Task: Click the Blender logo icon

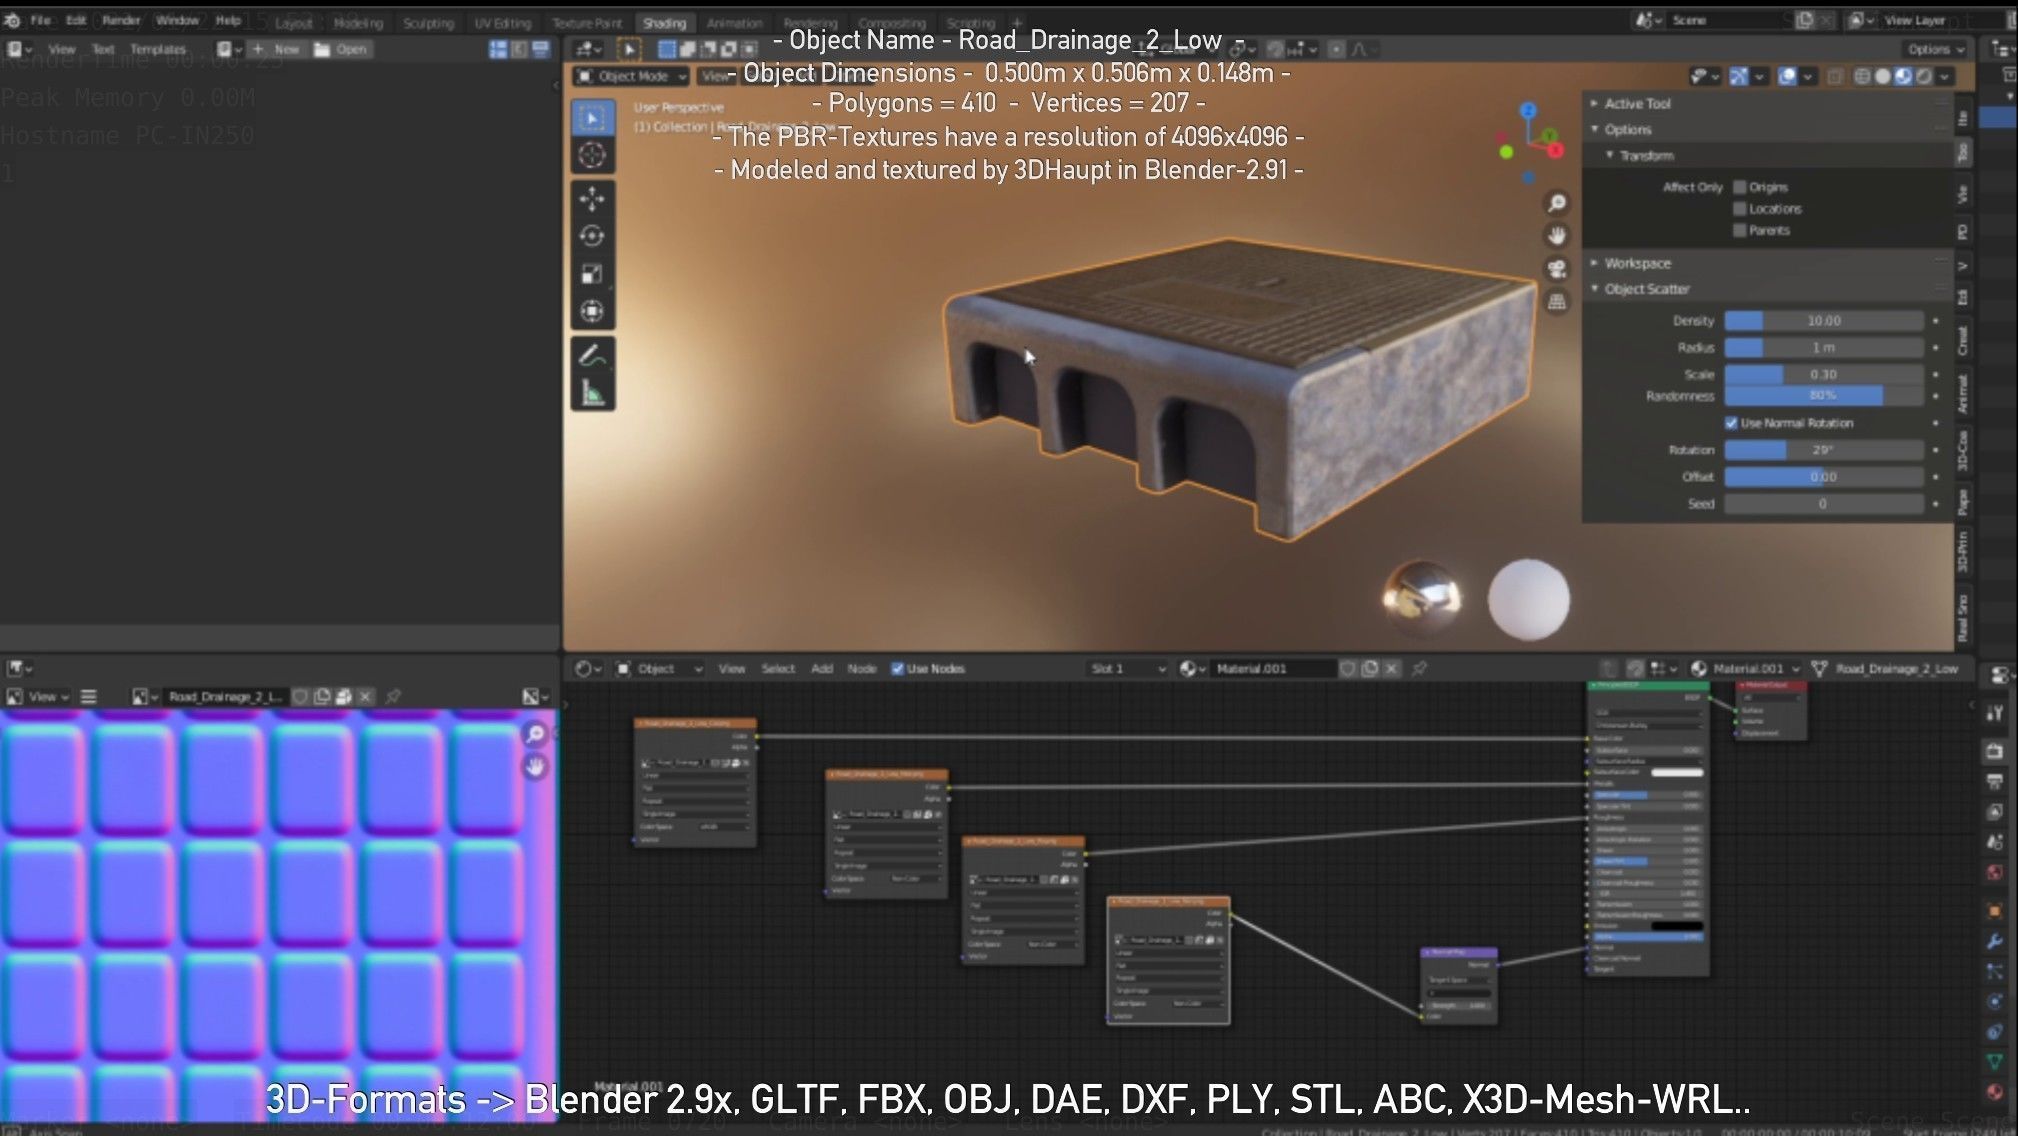Action: click(x=12, y=20)
